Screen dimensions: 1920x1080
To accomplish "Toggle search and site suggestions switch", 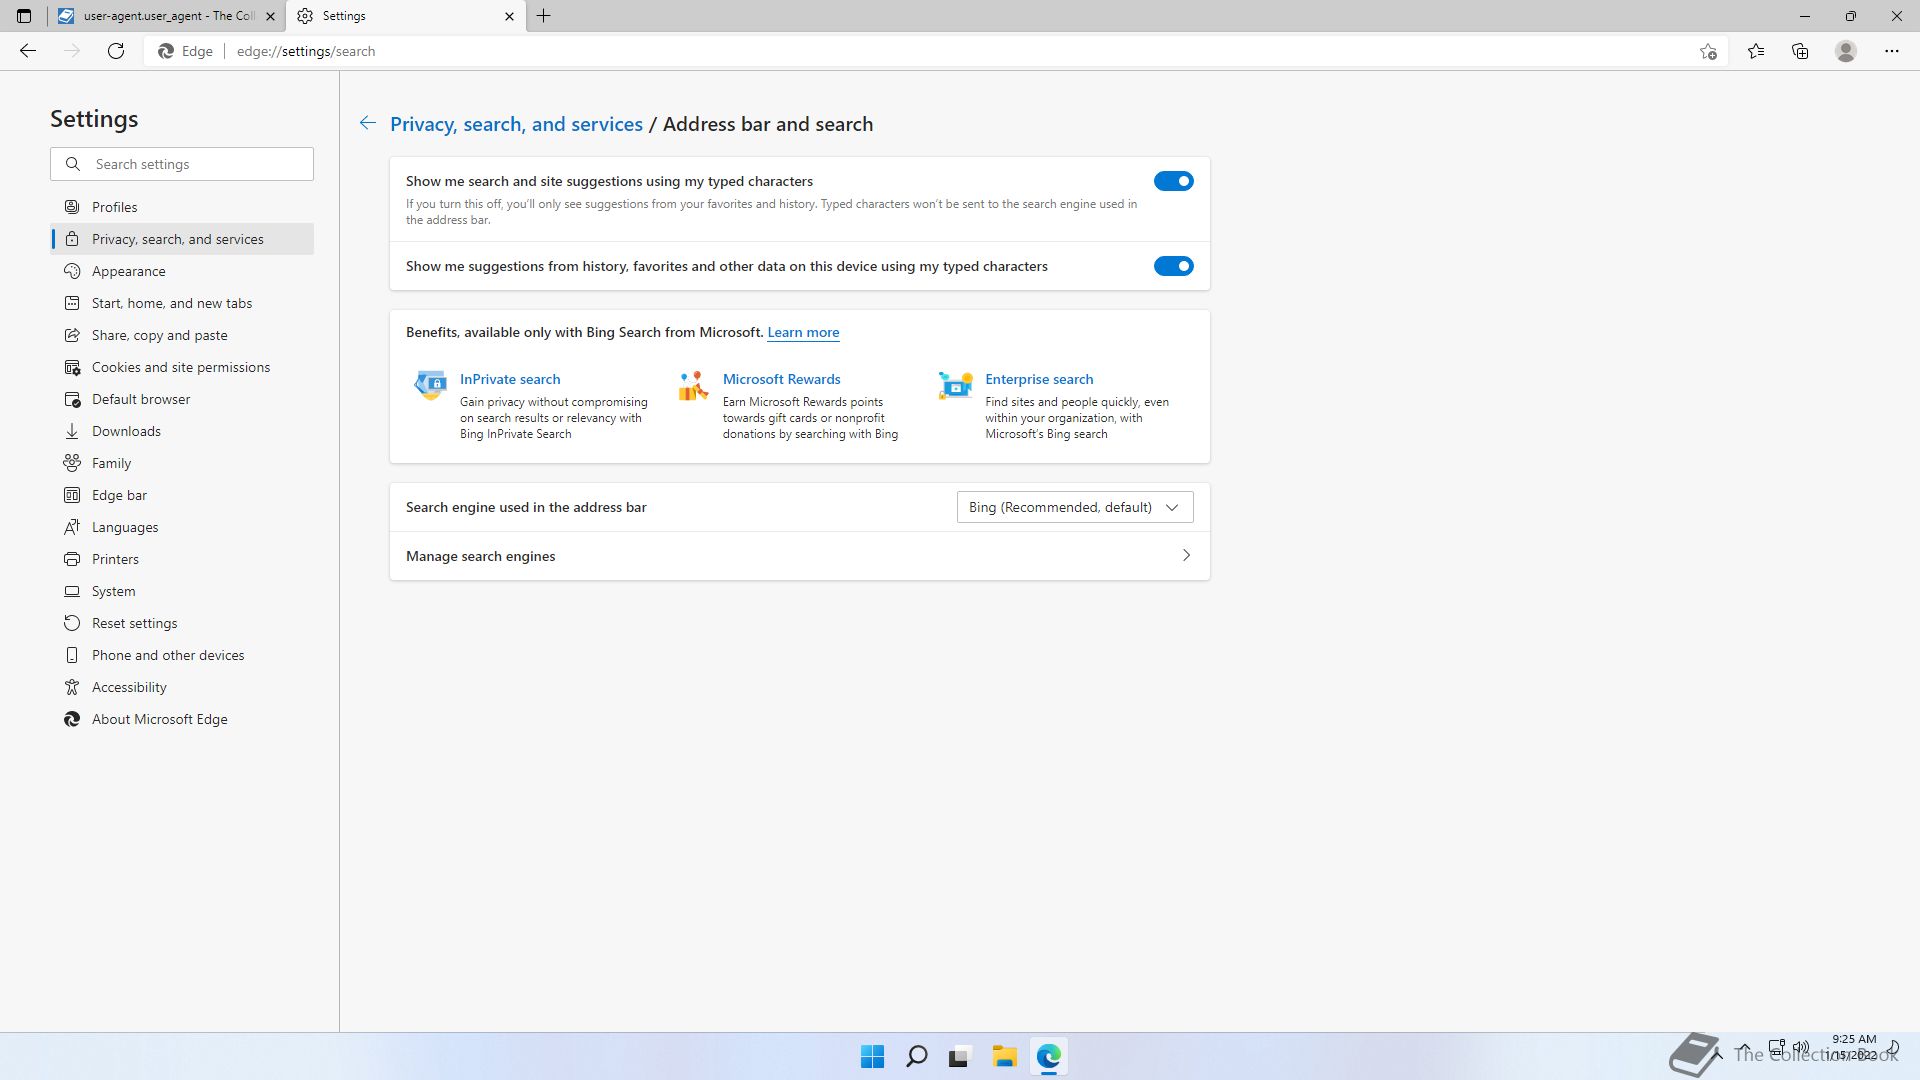I will pos(1173,181).
